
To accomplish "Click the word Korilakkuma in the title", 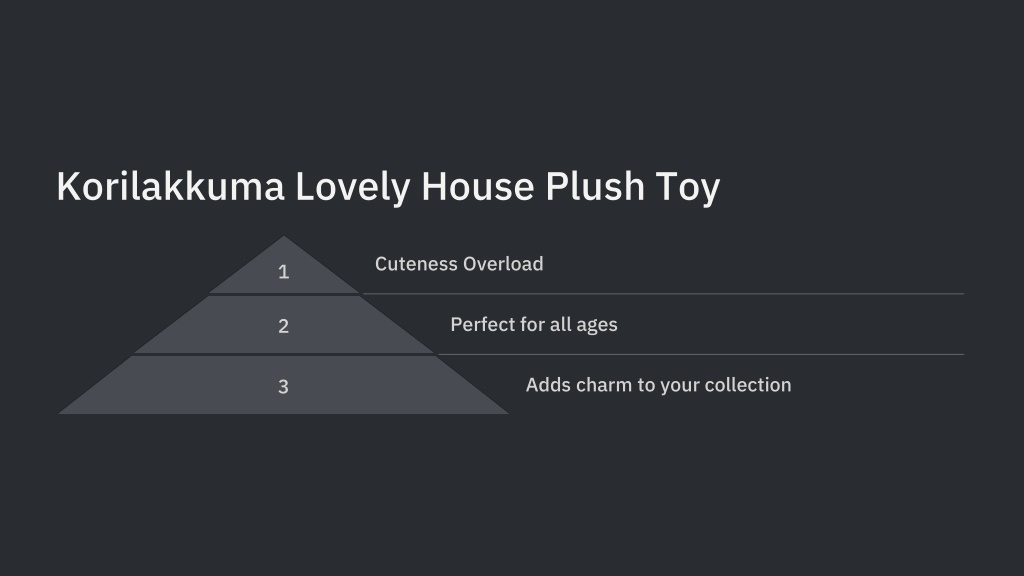I will click(x=170, y=187).
